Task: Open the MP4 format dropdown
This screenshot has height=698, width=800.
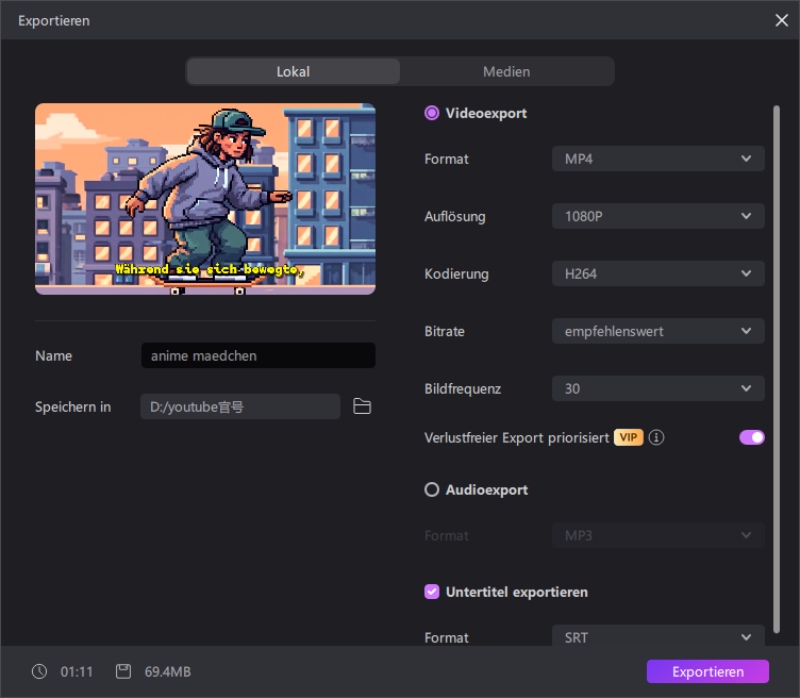Action: tap(658, 159)
